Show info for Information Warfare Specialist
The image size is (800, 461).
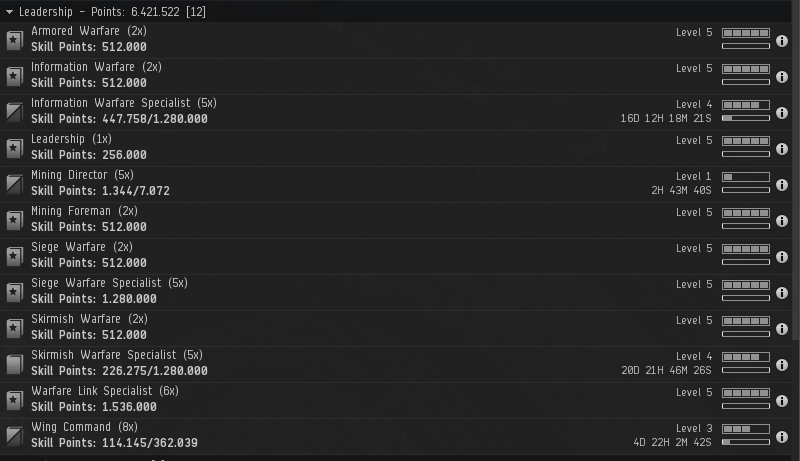click(781, 112)
